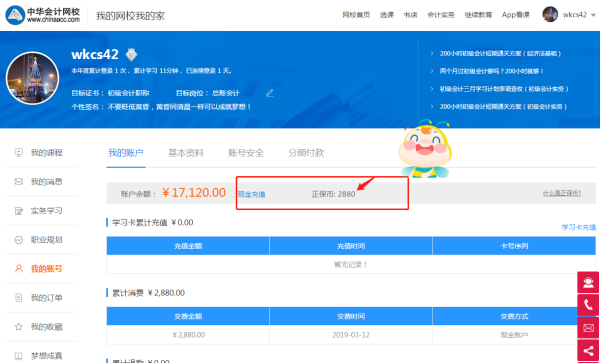600x363 pixels.
Task: Click the 我的课程 sidebar icon
Action: pyautogui.click(x=18, y=153)
